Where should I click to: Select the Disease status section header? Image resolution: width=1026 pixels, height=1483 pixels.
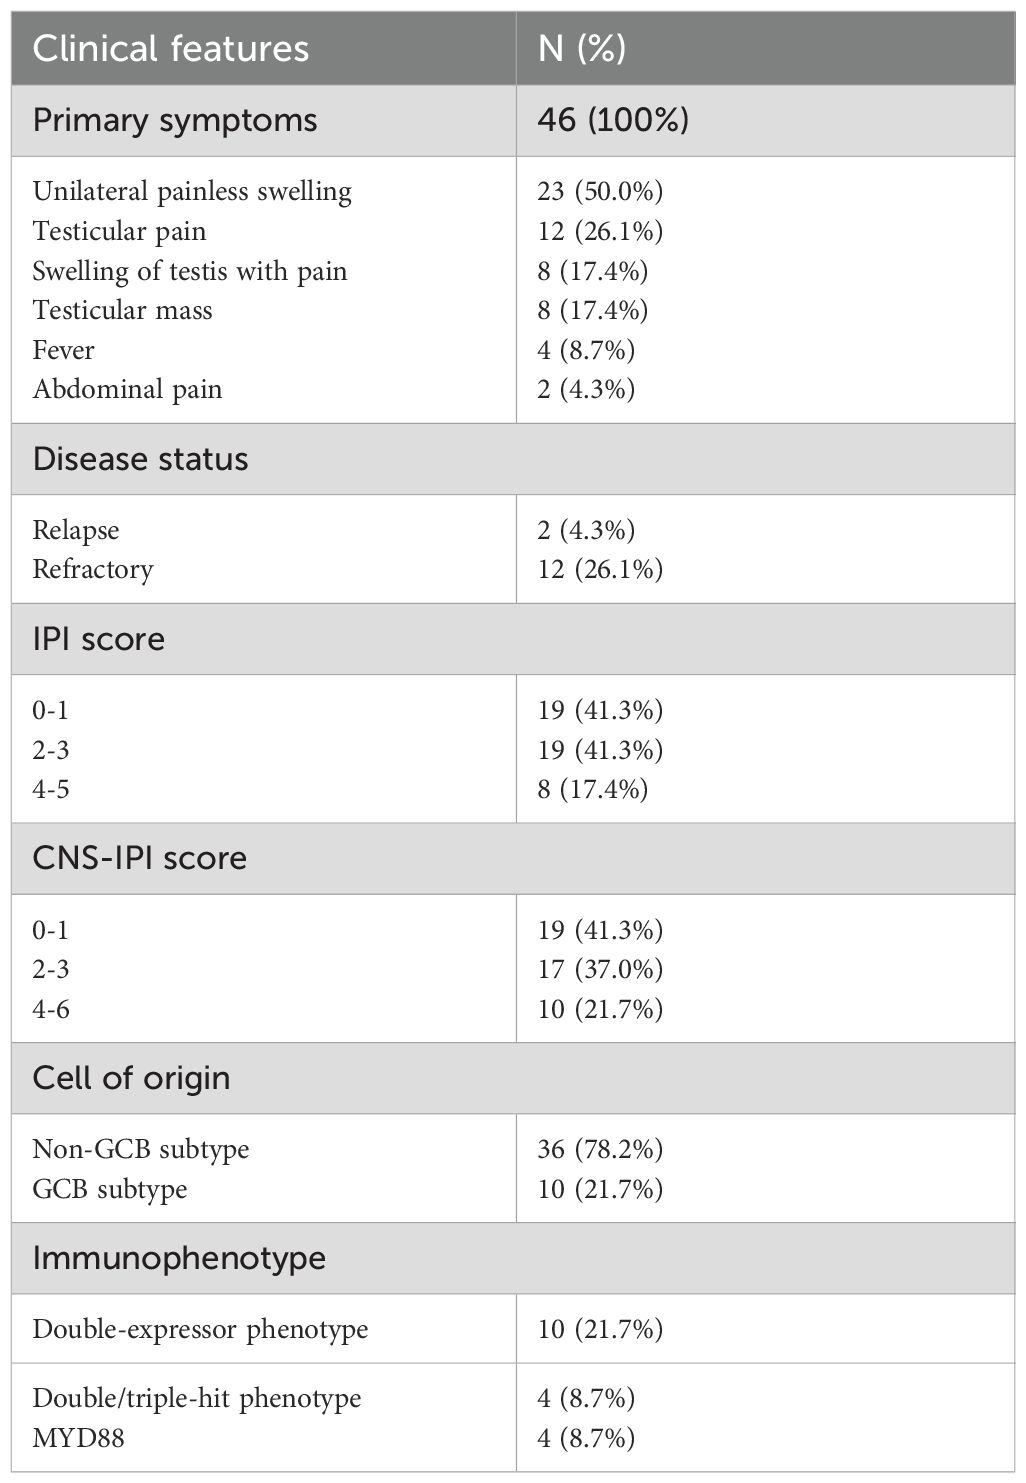(x=140, y=460)
